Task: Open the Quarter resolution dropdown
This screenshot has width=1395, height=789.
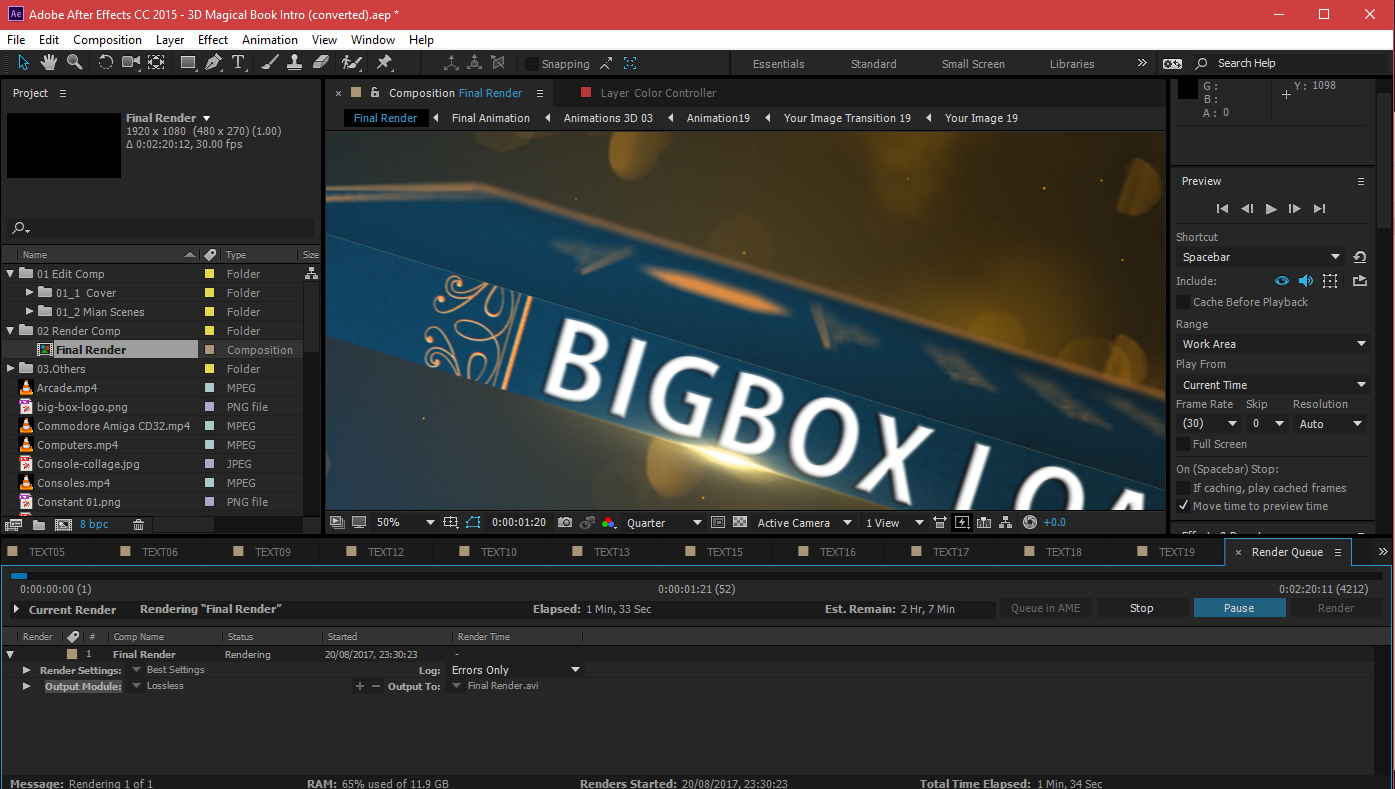Action: pos(664,523)
